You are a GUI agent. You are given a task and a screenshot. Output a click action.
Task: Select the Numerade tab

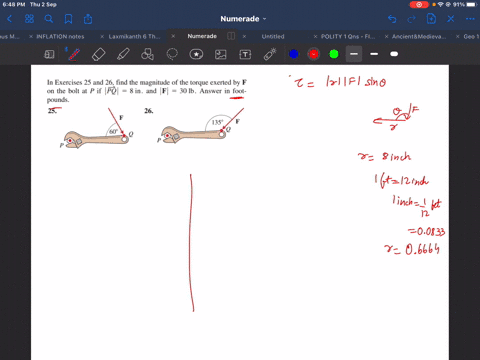202,36
